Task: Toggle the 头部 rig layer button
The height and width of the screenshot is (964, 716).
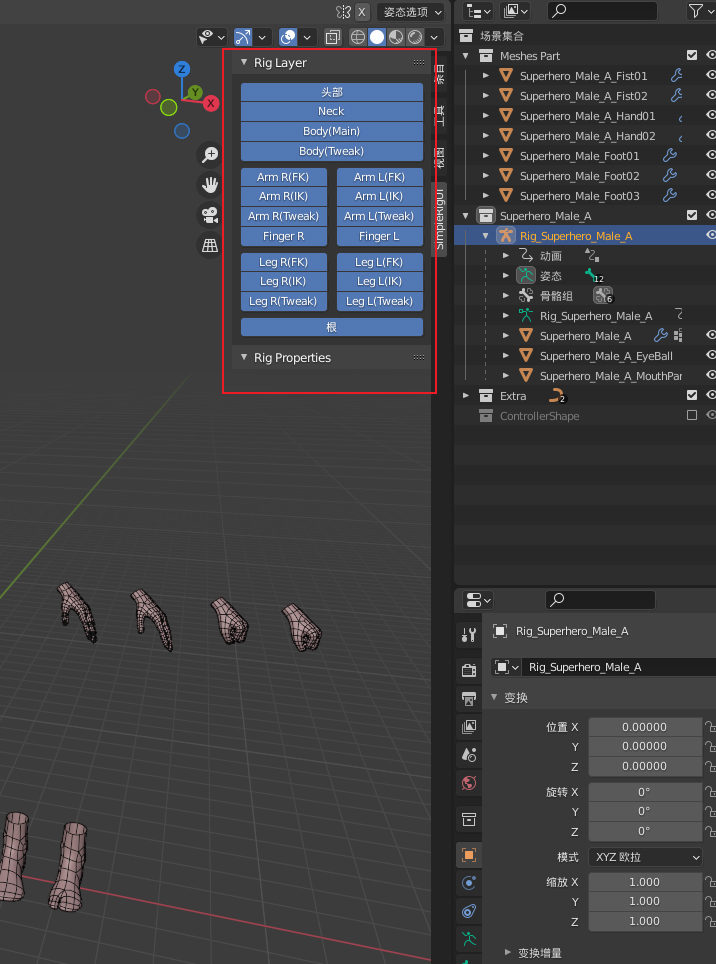Action: pyautogui.click(x=332, y=92)
